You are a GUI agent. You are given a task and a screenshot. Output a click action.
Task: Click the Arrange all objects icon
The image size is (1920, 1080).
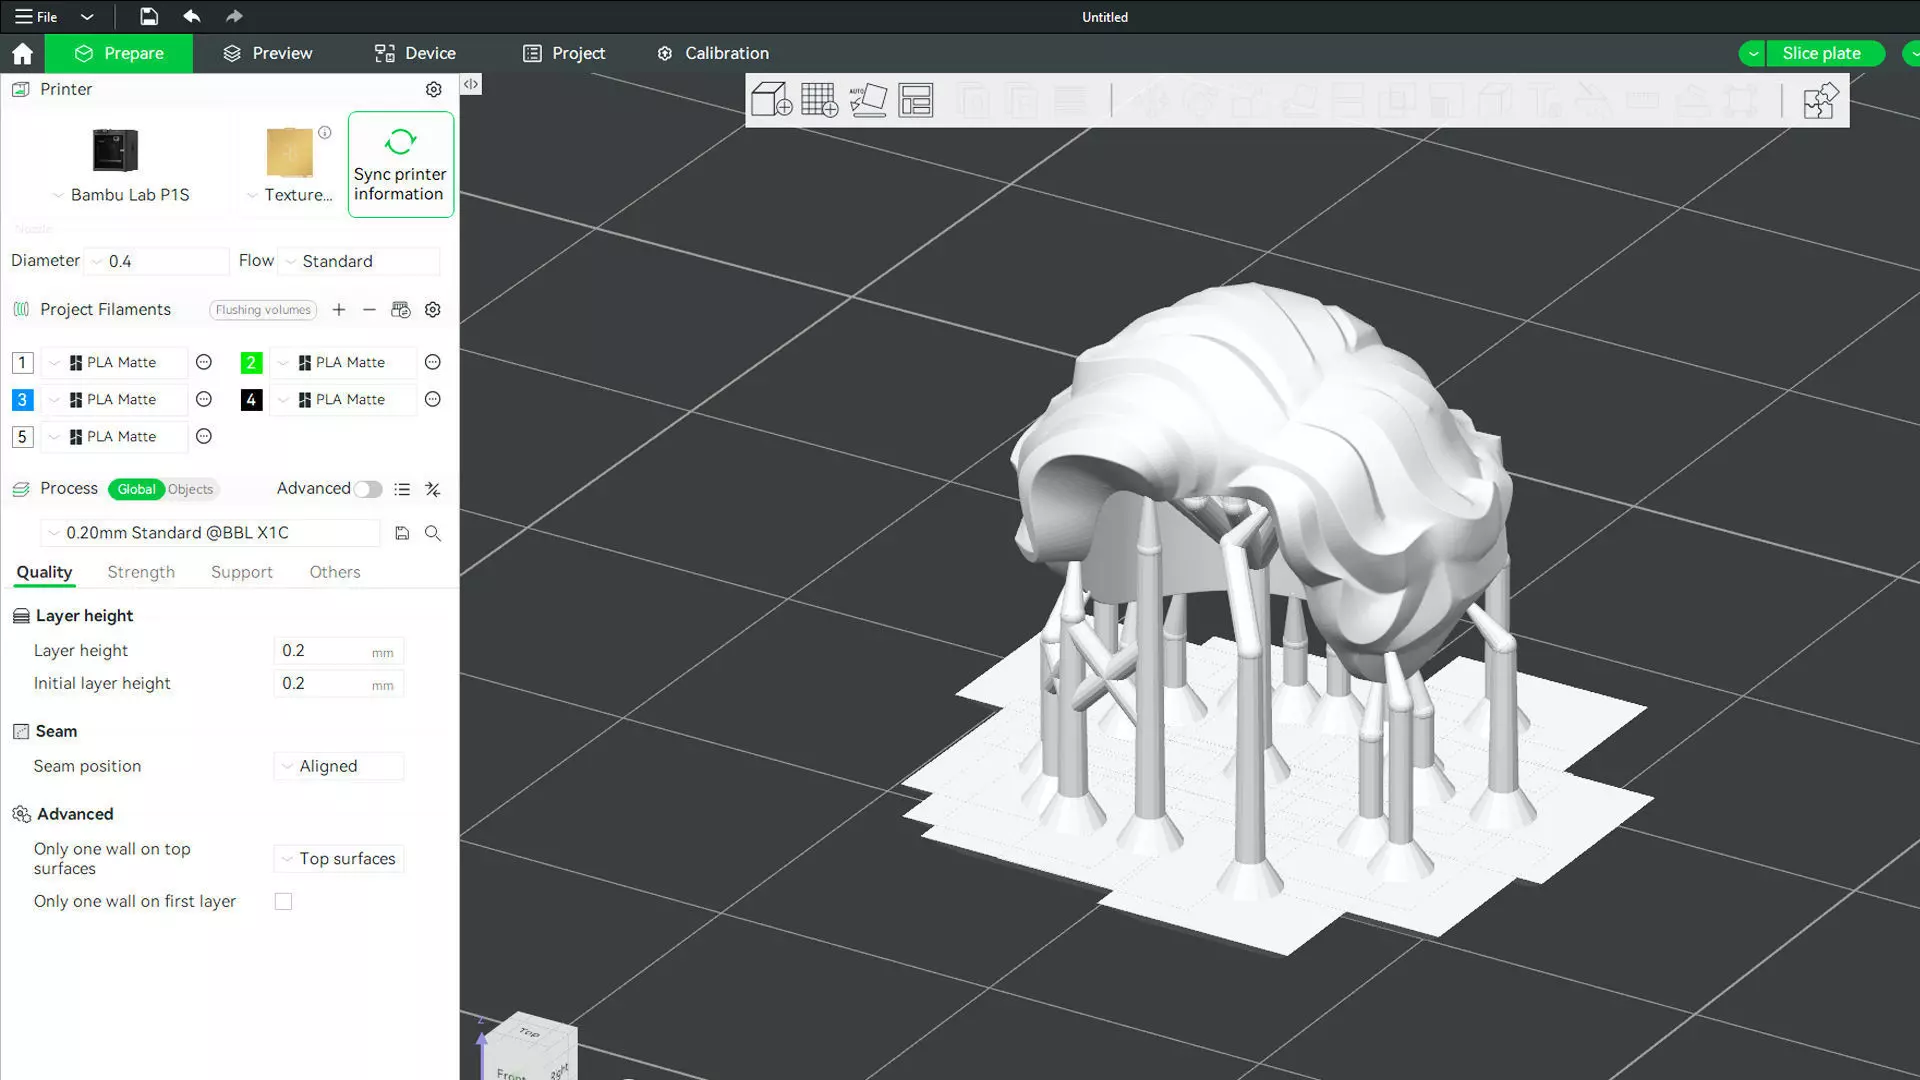[x=915, y=100]
